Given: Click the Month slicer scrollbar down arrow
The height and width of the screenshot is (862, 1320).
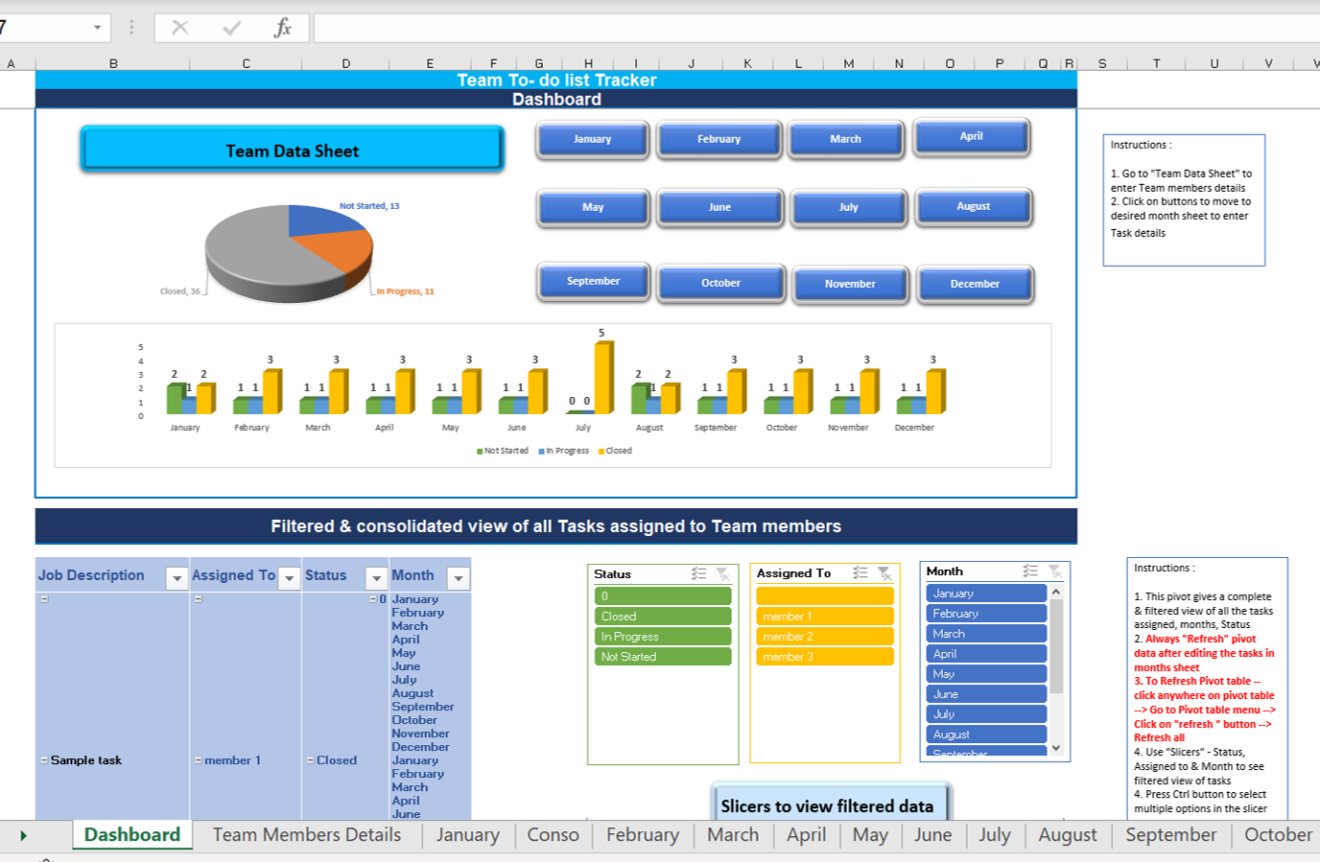Looking at the screenshot, I should [1056, 749].
